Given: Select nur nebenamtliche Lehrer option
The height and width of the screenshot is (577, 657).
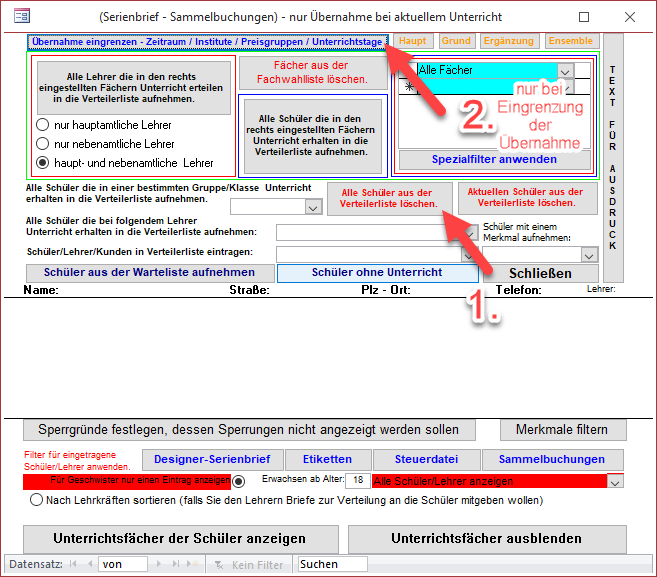Looking at the screenshot, I should (x=42, y=144).
